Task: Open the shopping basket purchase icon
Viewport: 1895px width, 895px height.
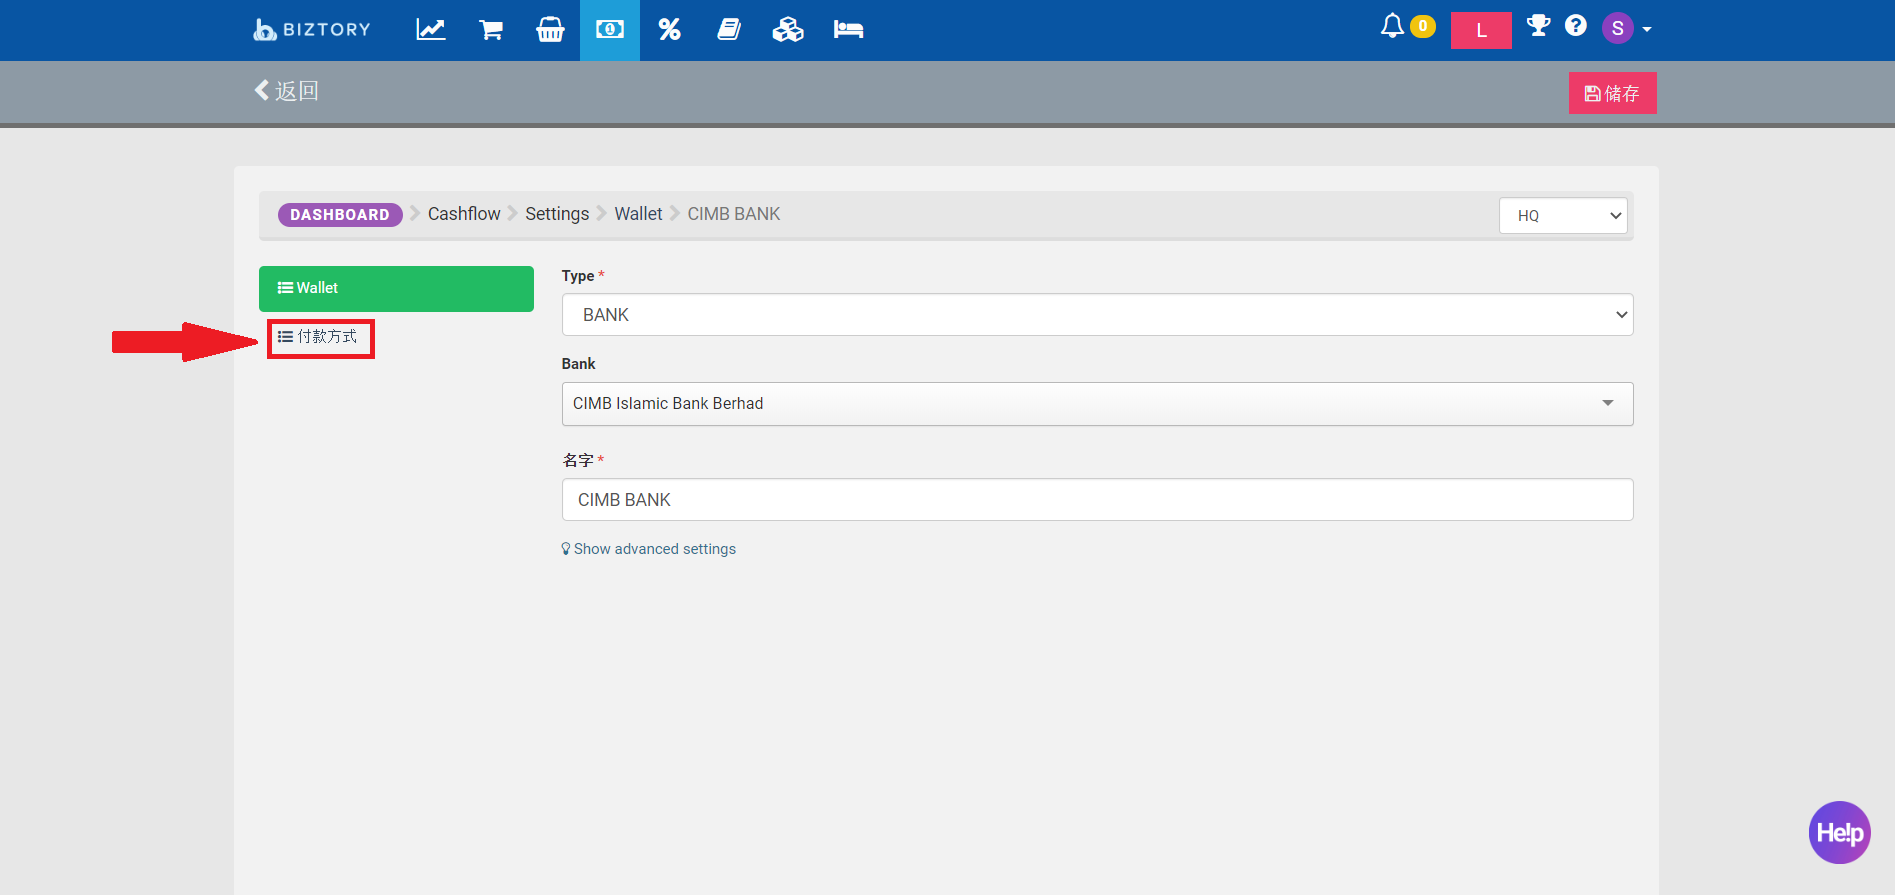Action: click(550, 29)
